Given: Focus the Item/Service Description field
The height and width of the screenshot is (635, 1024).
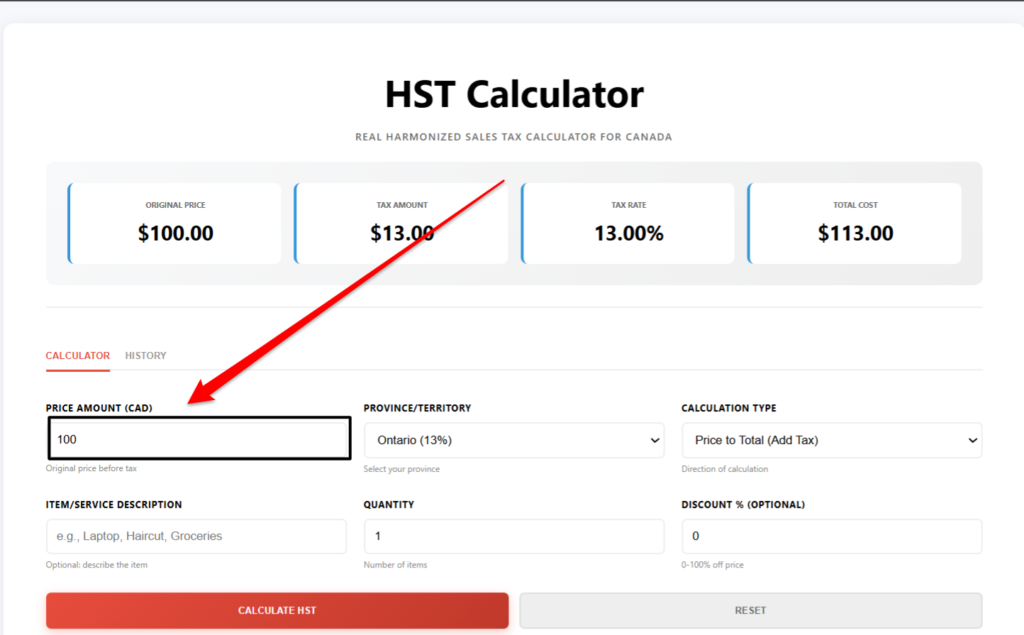Looking at the screenshot, I should 196,536.
